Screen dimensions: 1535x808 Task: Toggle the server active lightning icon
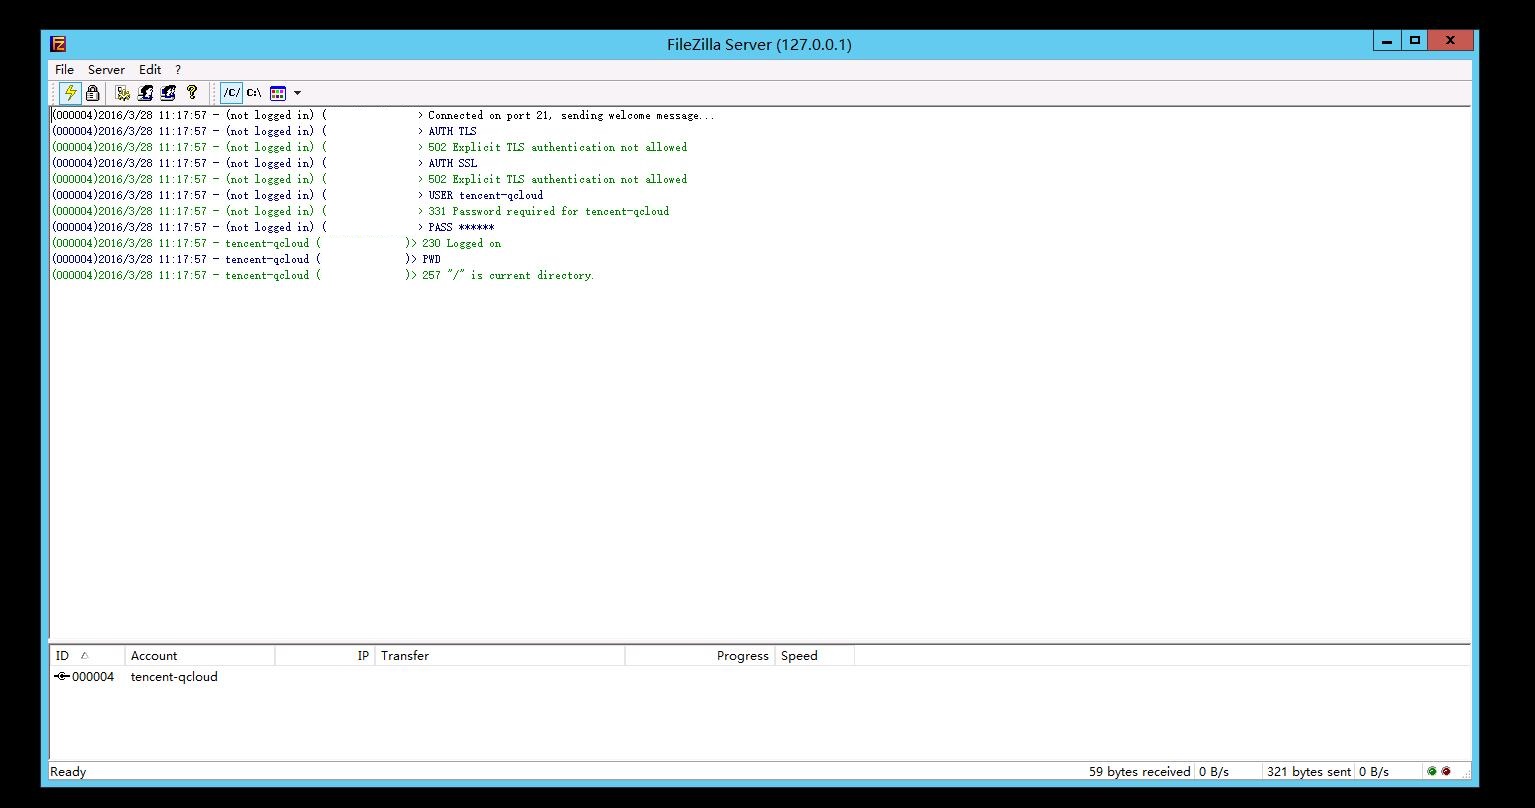point(70,93)
